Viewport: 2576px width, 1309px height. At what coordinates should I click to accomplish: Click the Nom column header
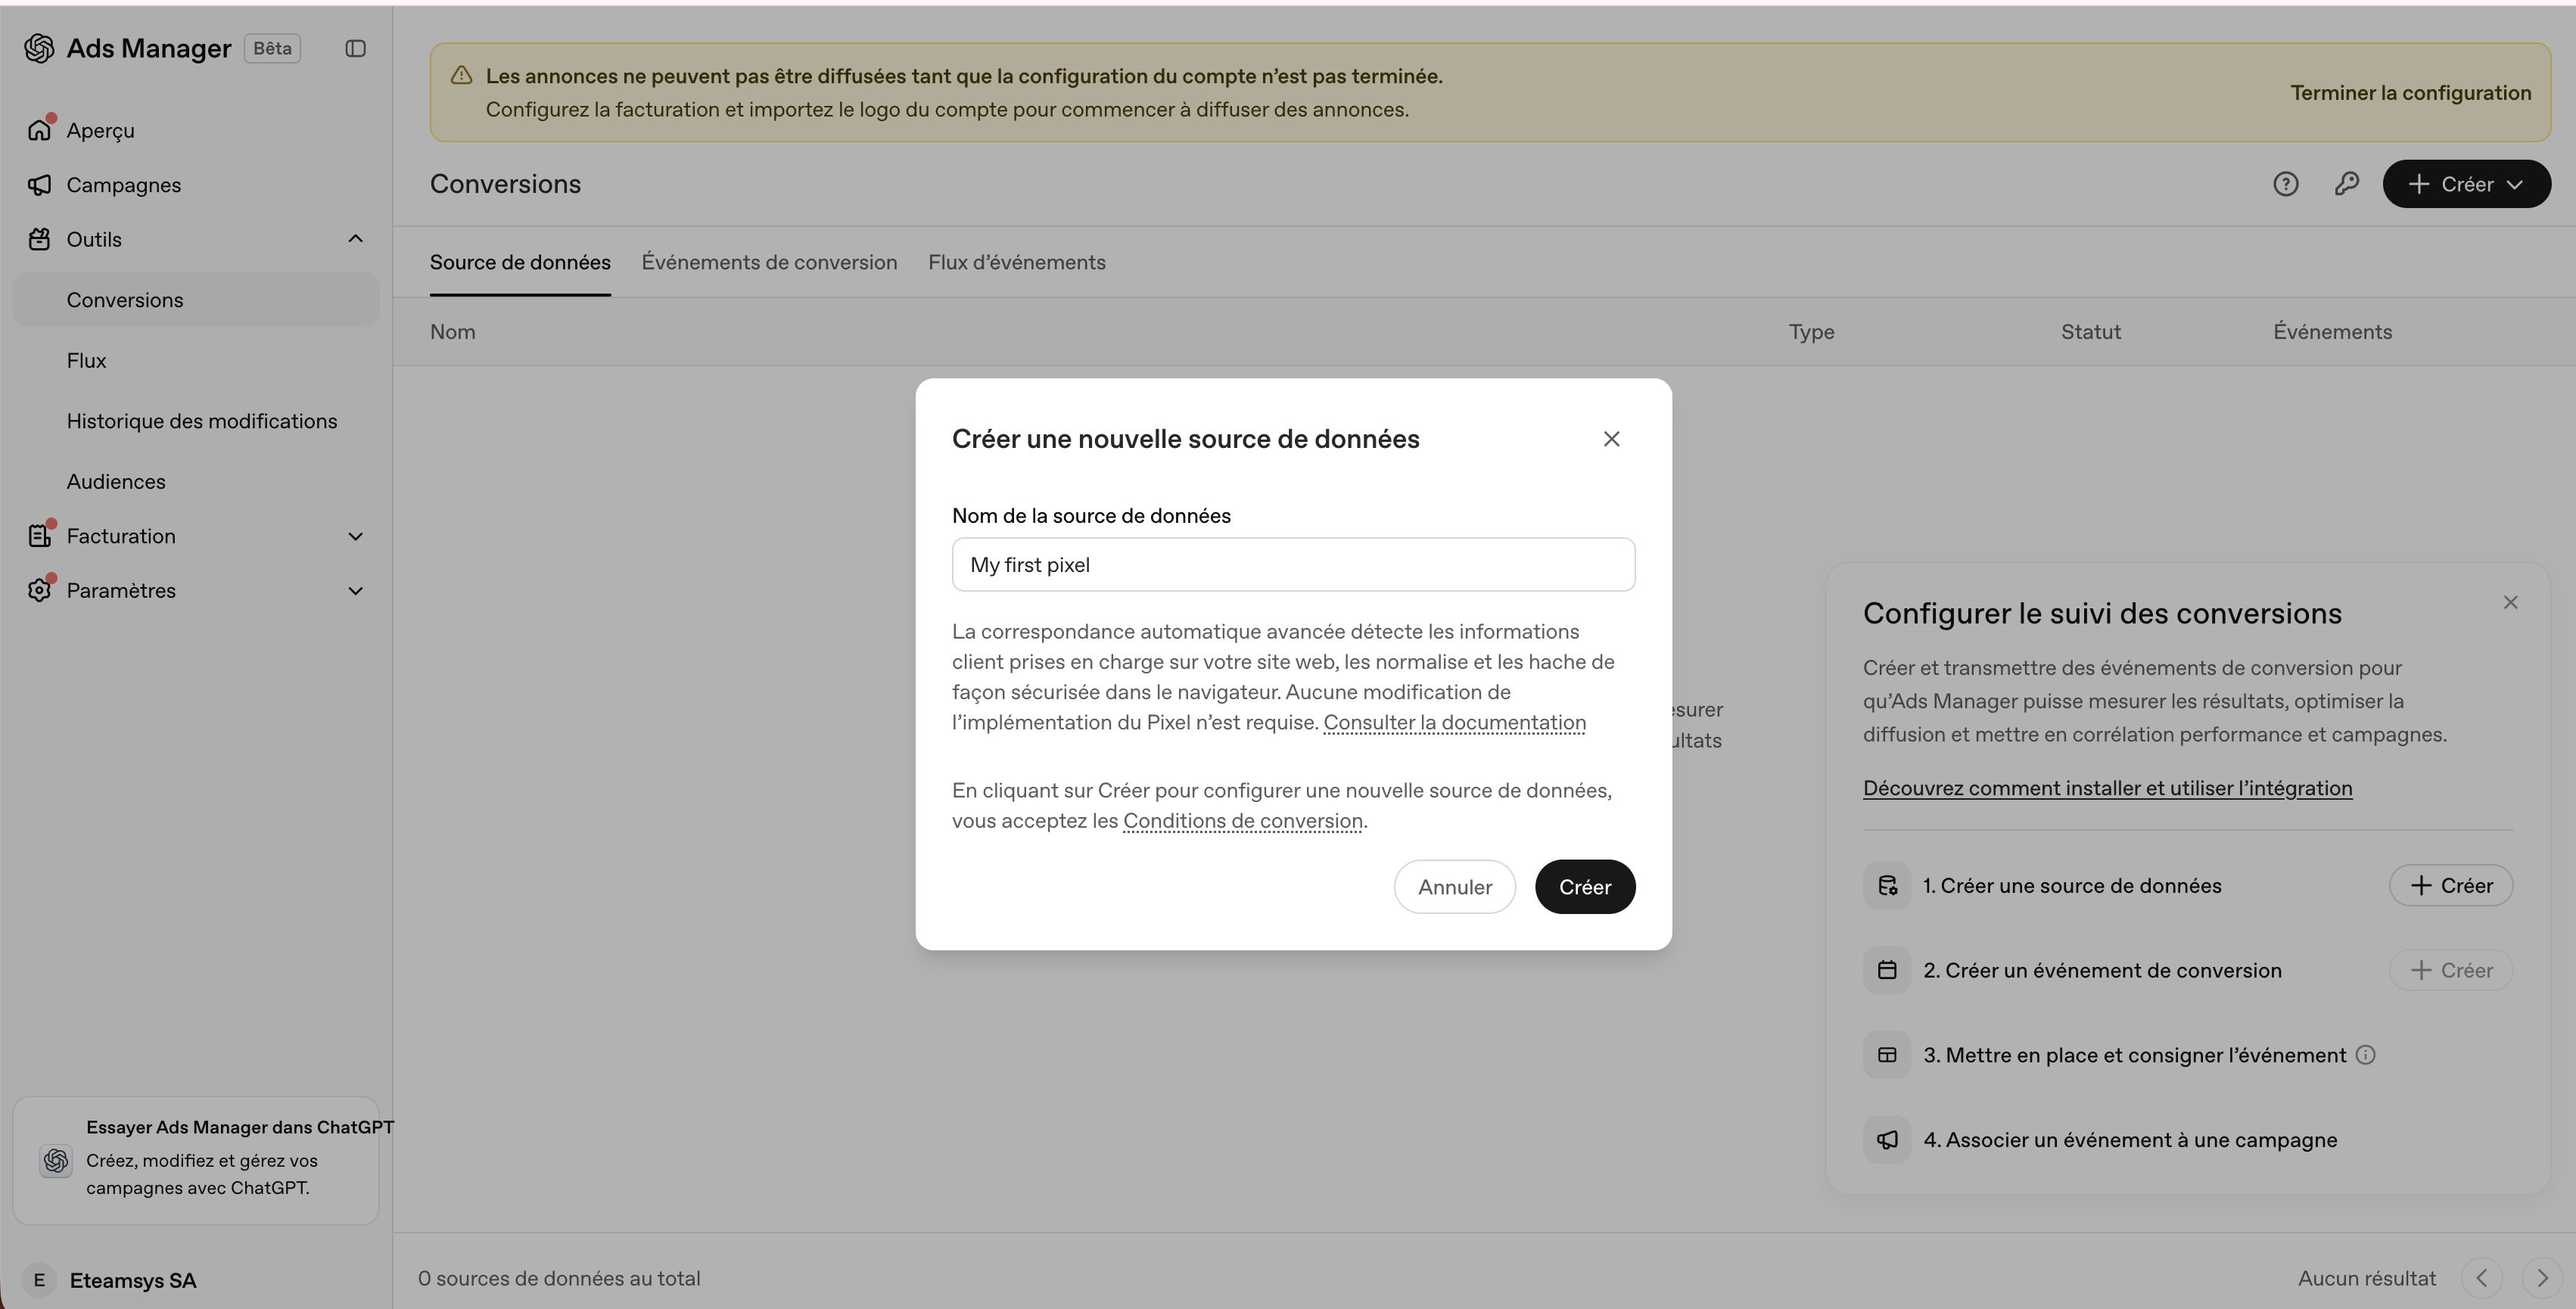point(452,332)
